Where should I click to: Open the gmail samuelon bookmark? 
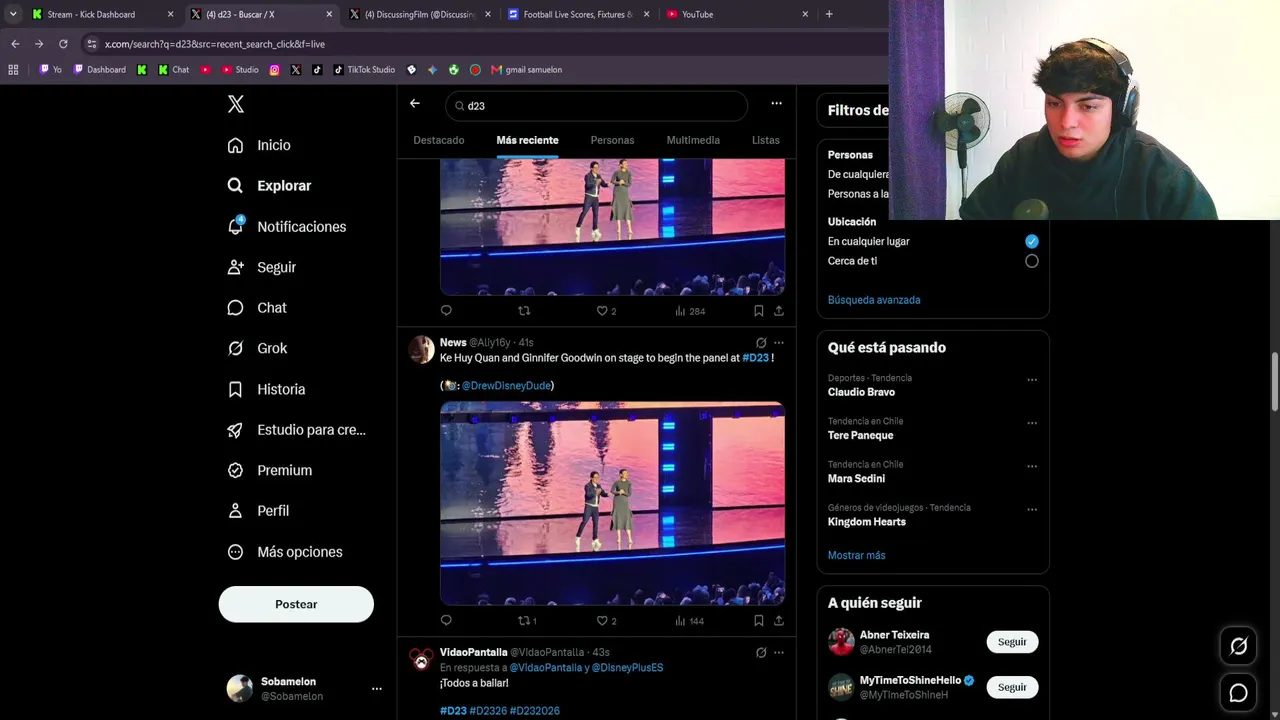527,70
